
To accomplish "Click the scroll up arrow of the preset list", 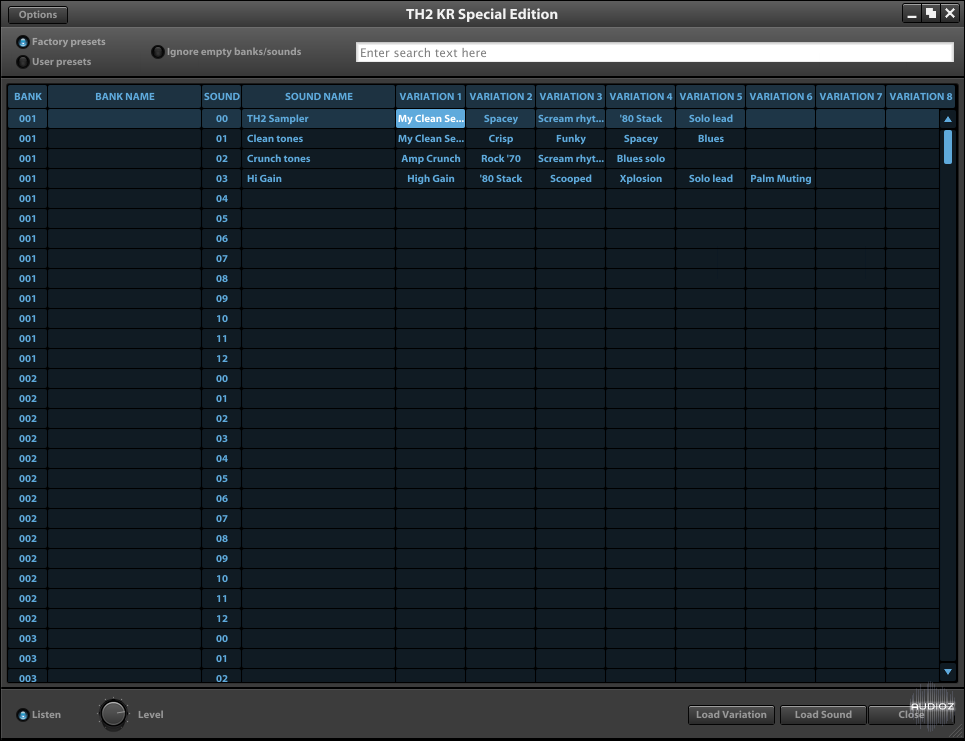I will click(948, 119).
